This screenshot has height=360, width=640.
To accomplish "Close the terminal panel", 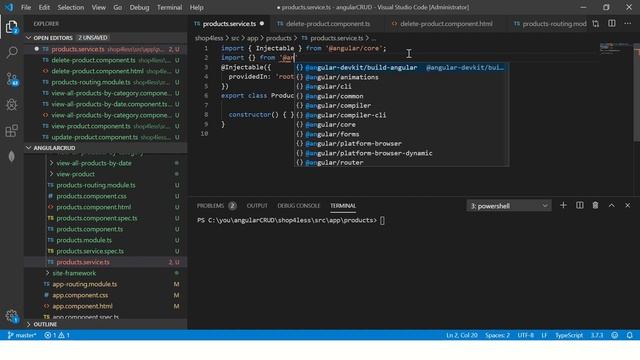I will (628, 205).
